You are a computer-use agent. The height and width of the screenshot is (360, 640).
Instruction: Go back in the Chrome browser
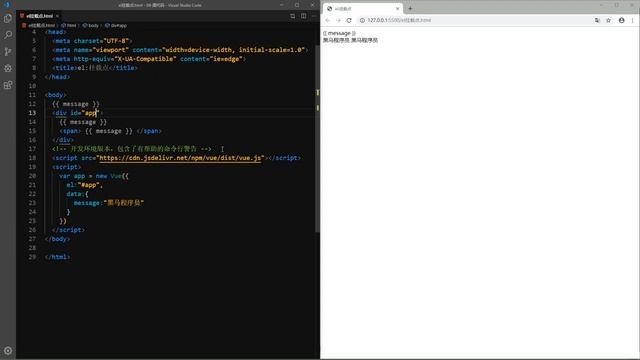pyautogui.click(x=327, y=20)
